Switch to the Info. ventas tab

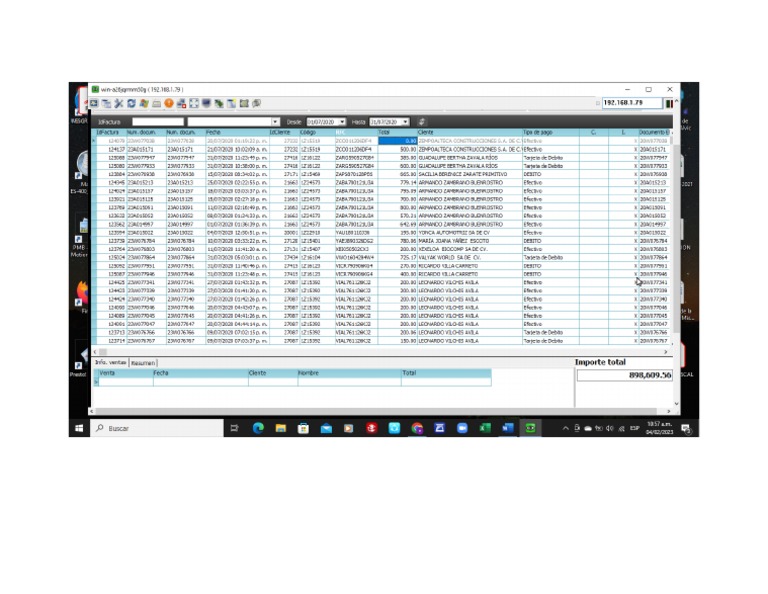point(110,362)
